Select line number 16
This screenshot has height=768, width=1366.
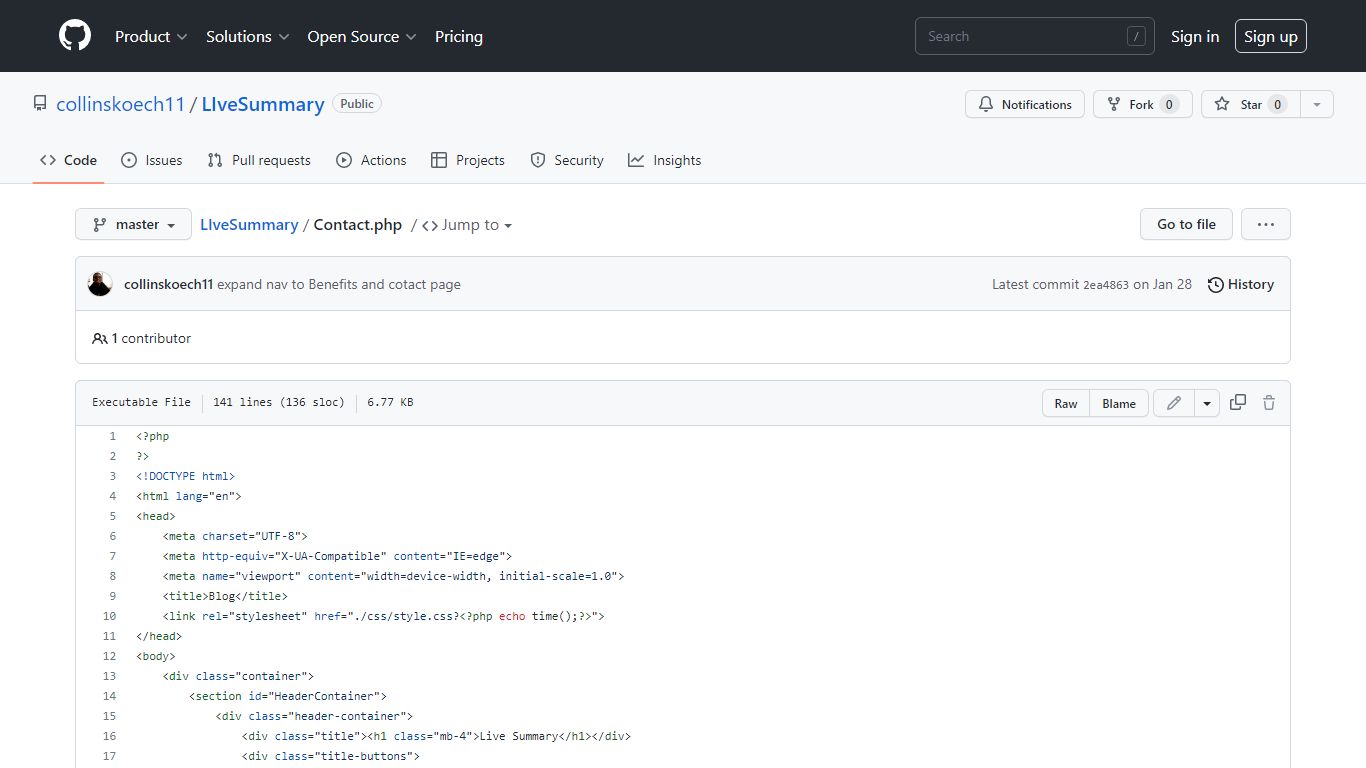[x=110, y=736]
